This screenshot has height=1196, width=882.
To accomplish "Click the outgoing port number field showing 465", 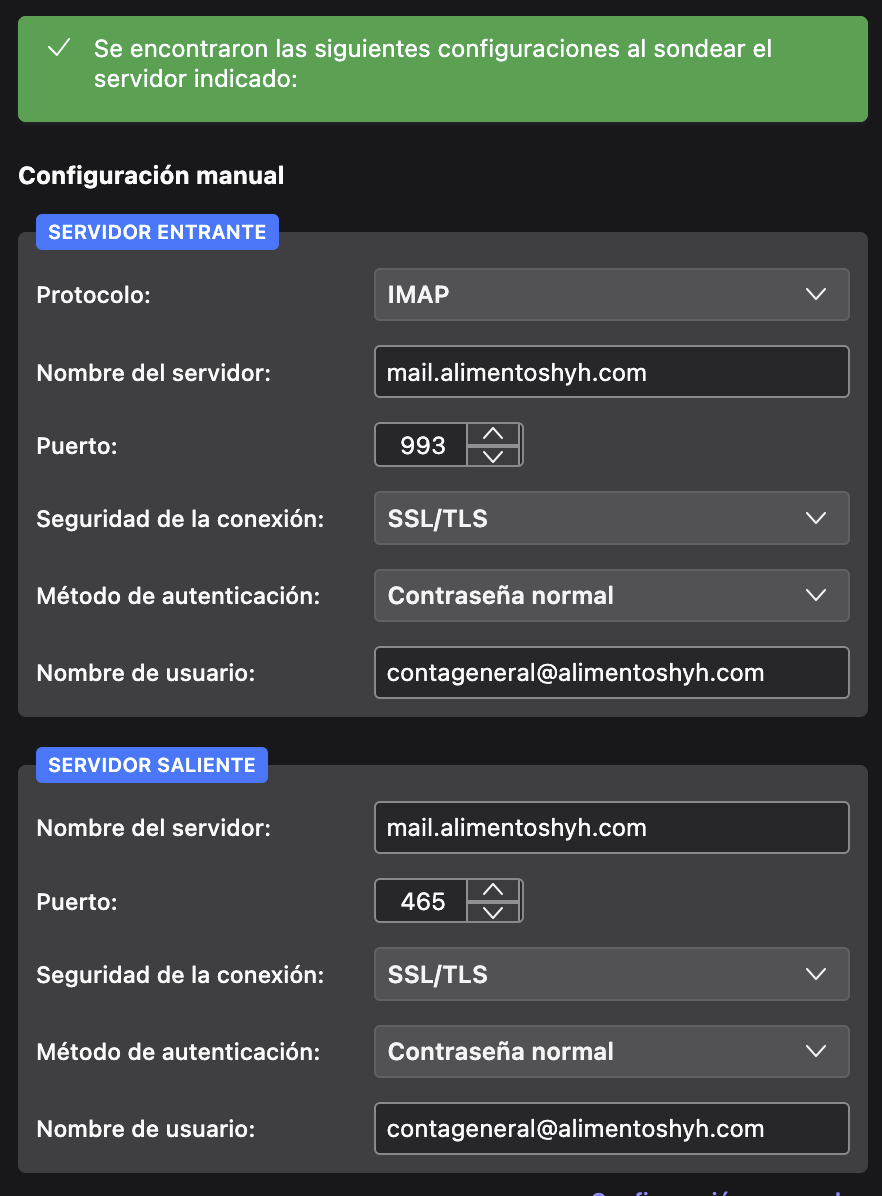I will pyautogui.click(x=422, y=902).
